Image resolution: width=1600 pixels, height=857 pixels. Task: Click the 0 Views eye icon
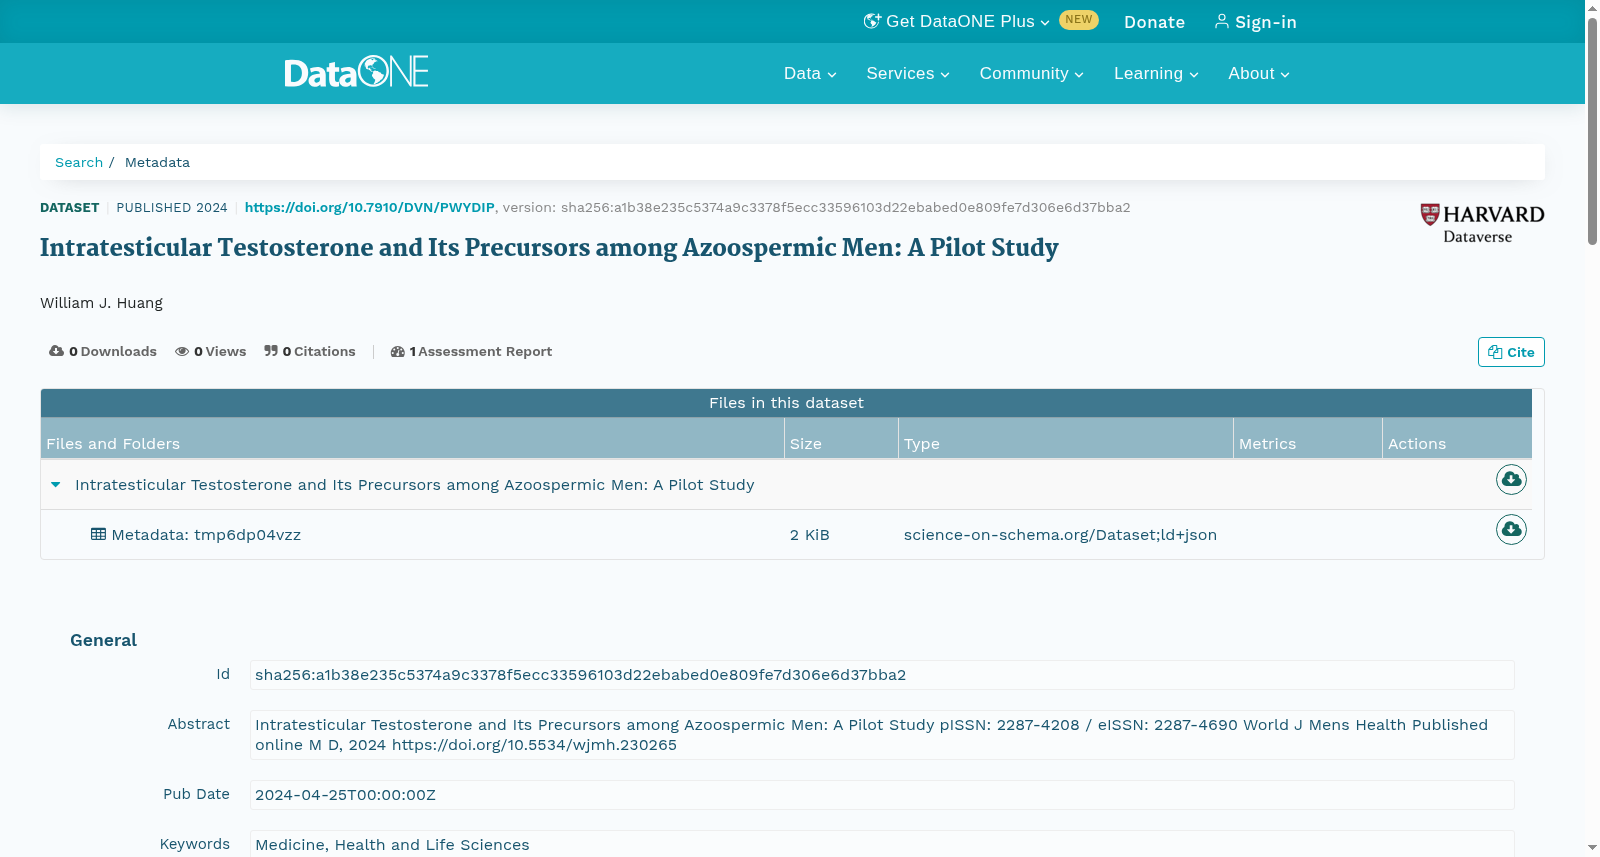(x=182, y=351)
